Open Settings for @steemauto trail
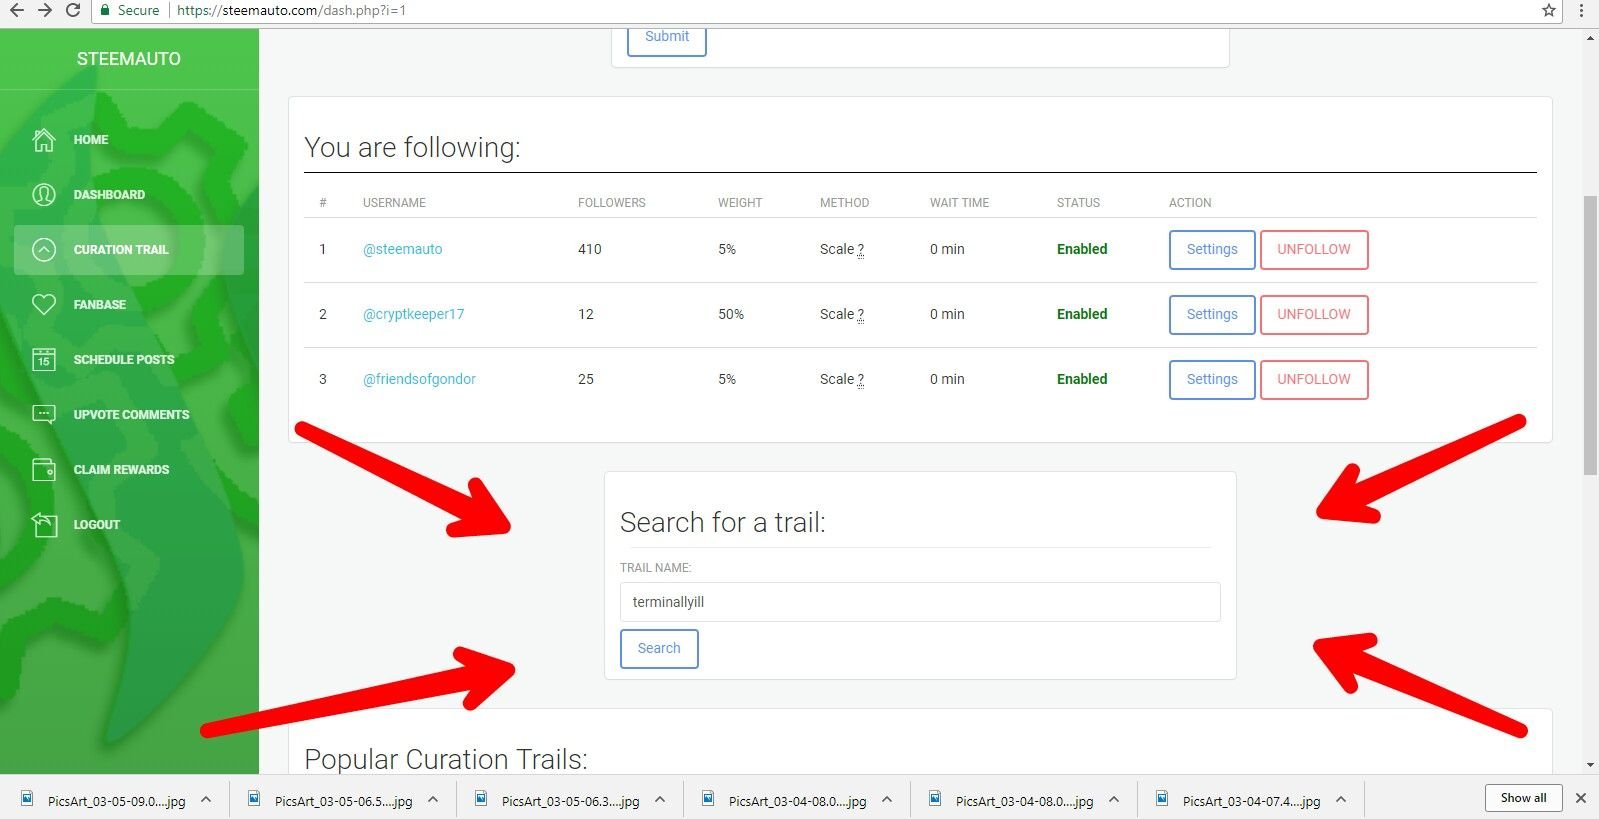The height and width of the screenshot is (819, 1599). pos(1212,250)
